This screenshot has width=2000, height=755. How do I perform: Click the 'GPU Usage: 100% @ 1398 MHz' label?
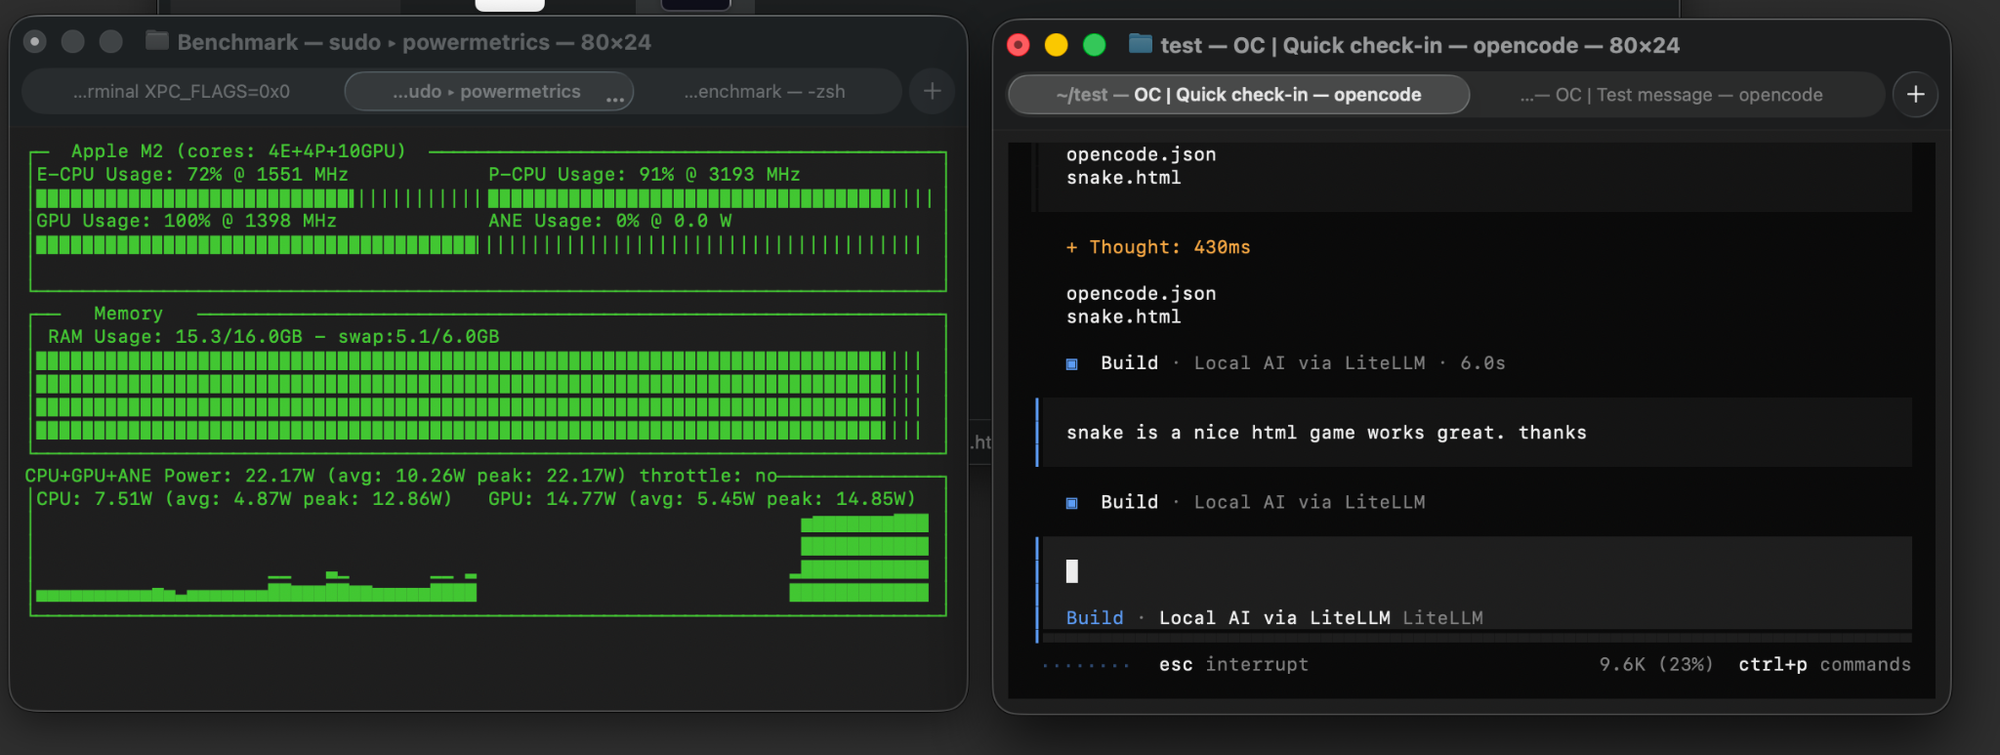click(186, 221)
